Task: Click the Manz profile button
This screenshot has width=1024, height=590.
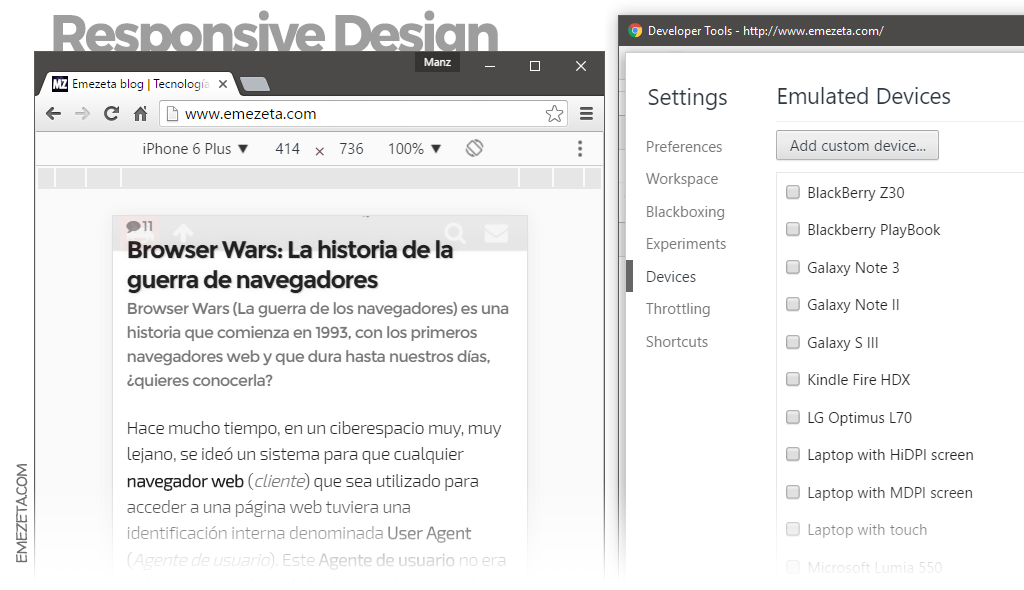Action: pyautogui.click(x=437, y=62)
